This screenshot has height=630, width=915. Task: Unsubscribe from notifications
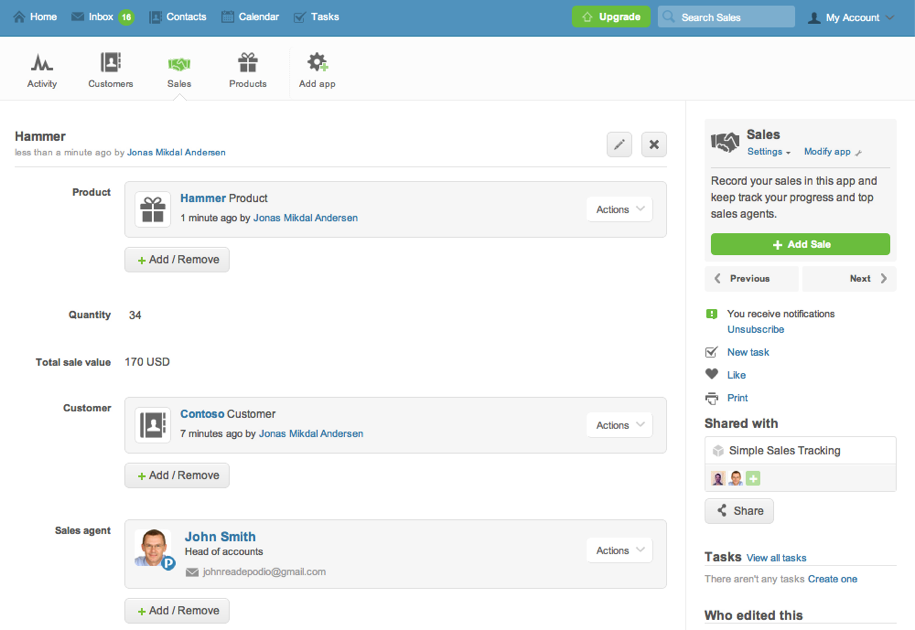pos(755,329)
